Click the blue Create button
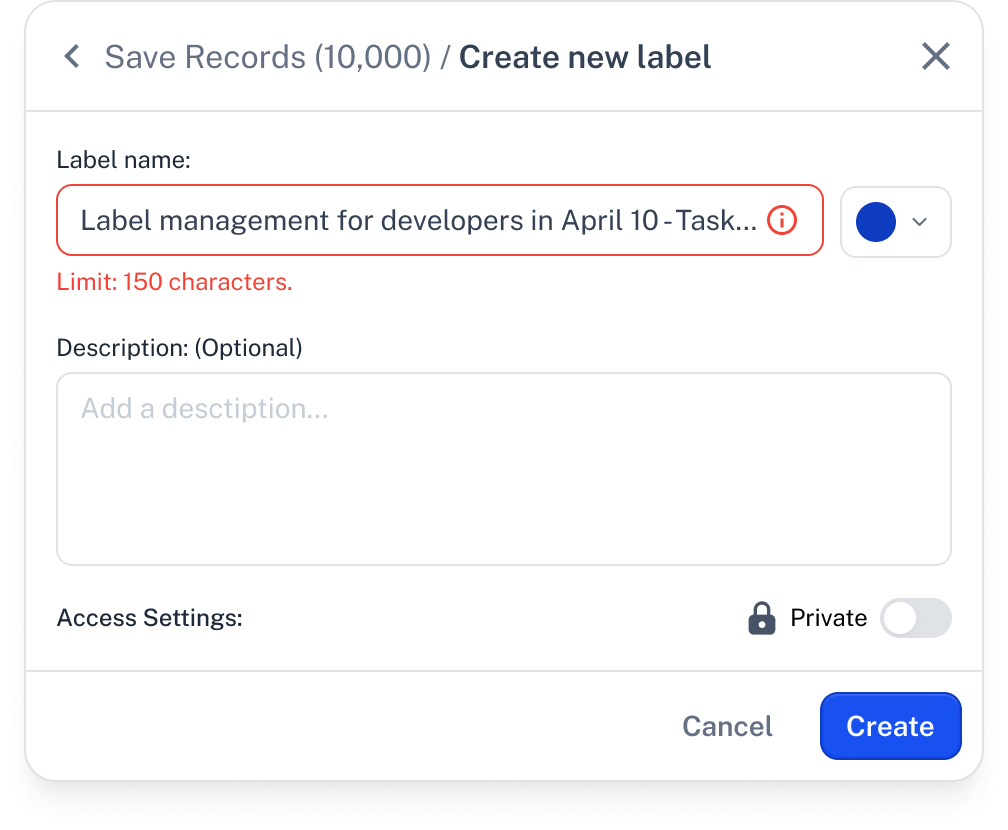 pos(890,726)
